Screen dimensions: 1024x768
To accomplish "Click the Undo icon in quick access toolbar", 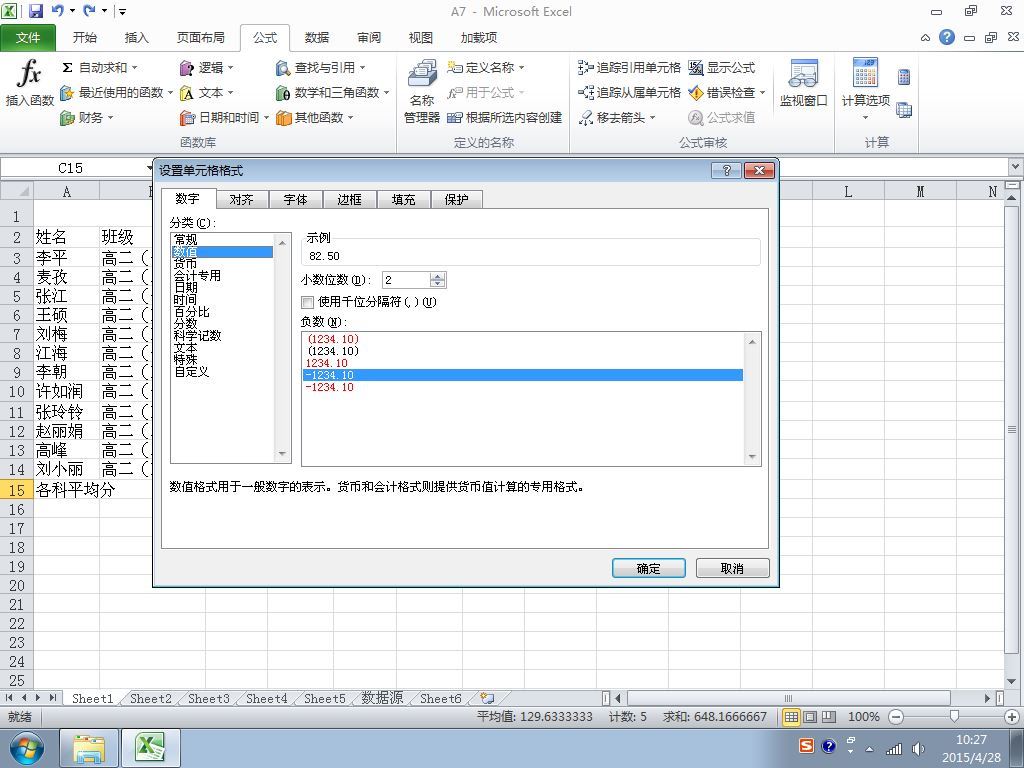I will (57, 10).
